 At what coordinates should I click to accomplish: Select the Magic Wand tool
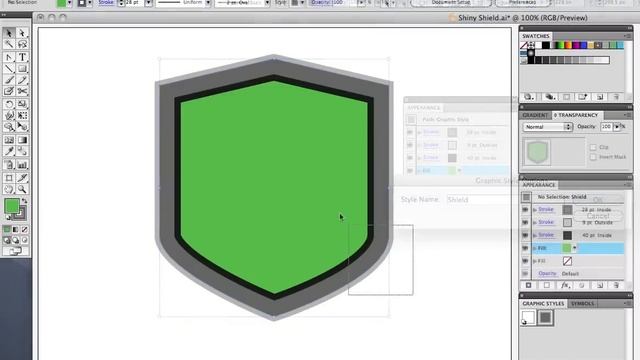[x=9, y=44]
